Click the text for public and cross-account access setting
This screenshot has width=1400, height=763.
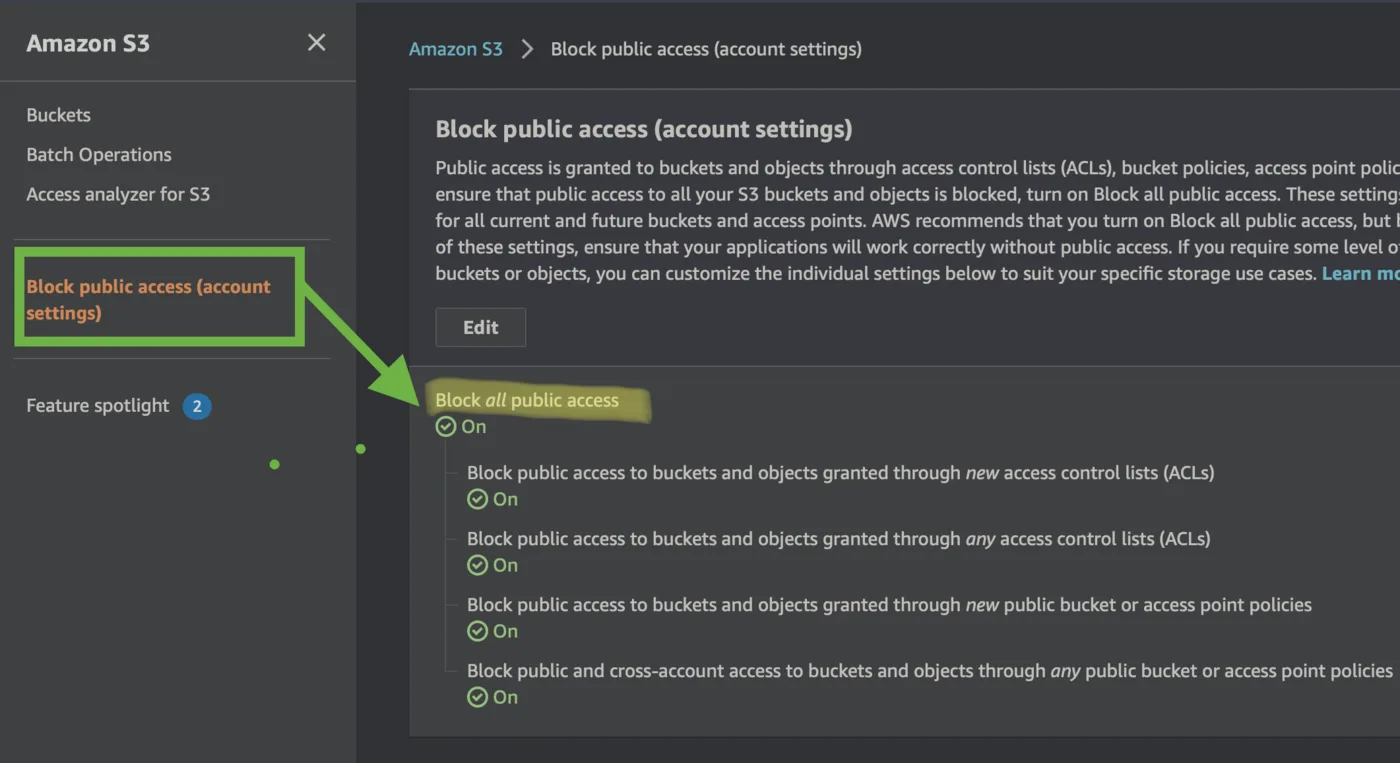tap(930, 670)
